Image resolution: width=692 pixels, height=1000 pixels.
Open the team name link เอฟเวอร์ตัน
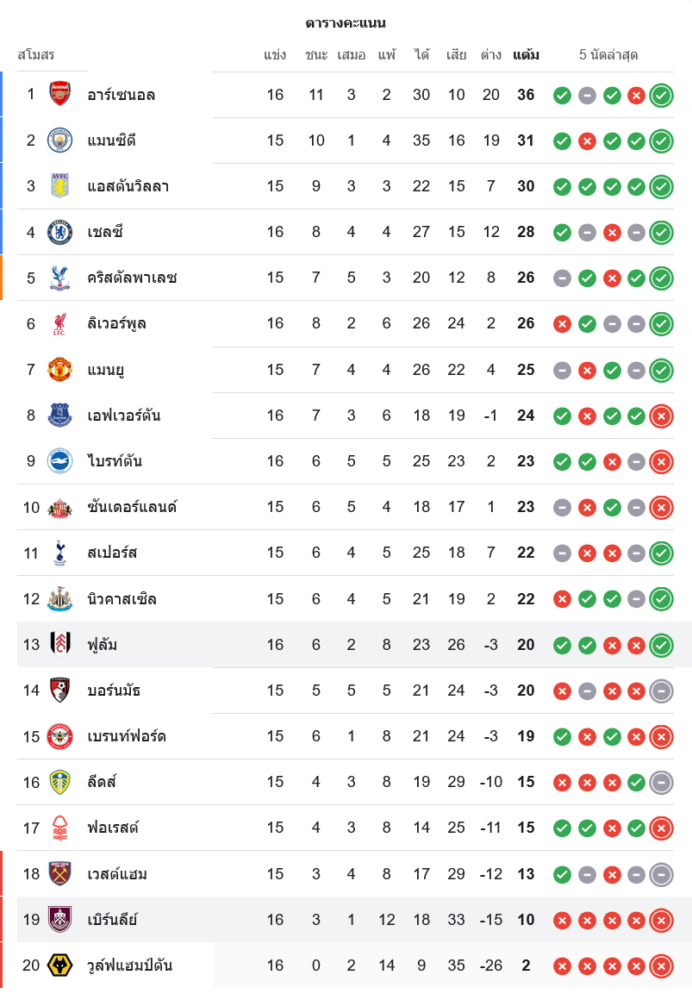coord(124,415)
